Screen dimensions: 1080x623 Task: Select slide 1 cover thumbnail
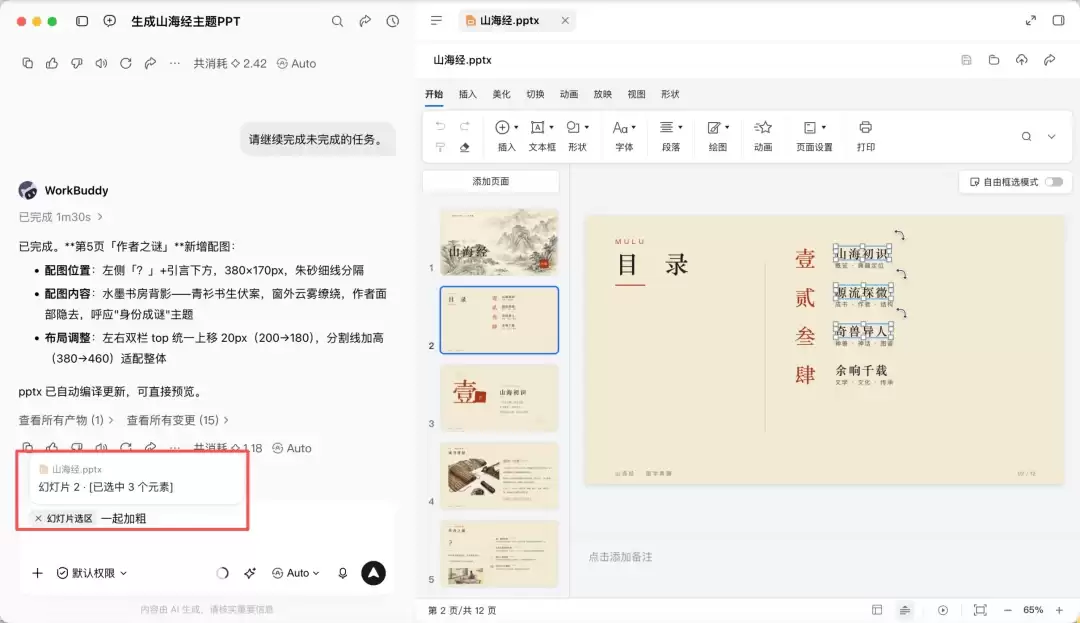coord(499,242)
